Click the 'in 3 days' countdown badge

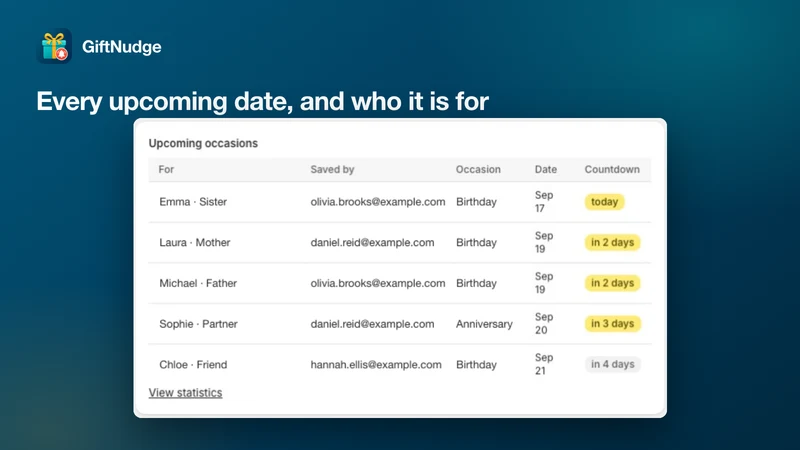click(612, 323)
